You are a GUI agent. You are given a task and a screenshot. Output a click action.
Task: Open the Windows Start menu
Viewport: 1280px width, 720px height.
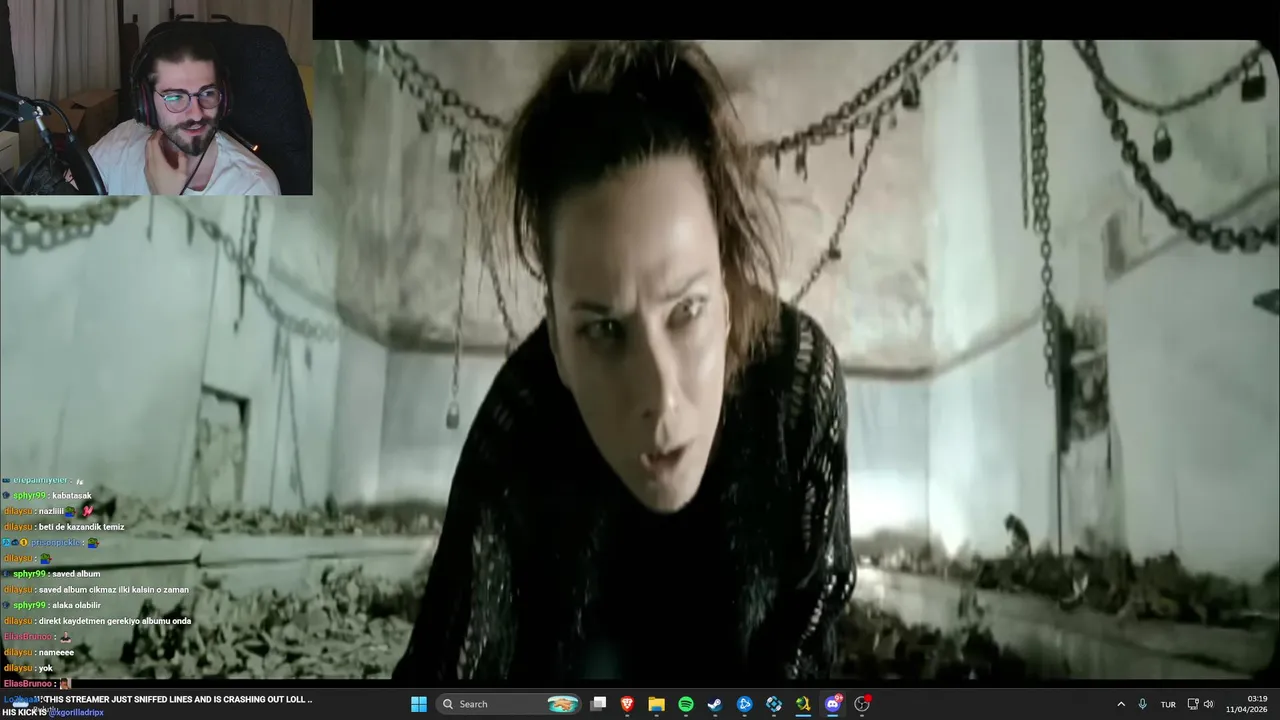click(x=419, y=704)
